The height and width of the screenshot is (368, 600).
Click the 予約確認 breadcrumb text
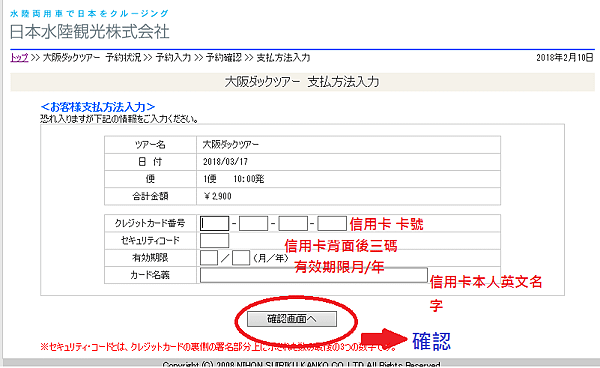pos(224,58)
